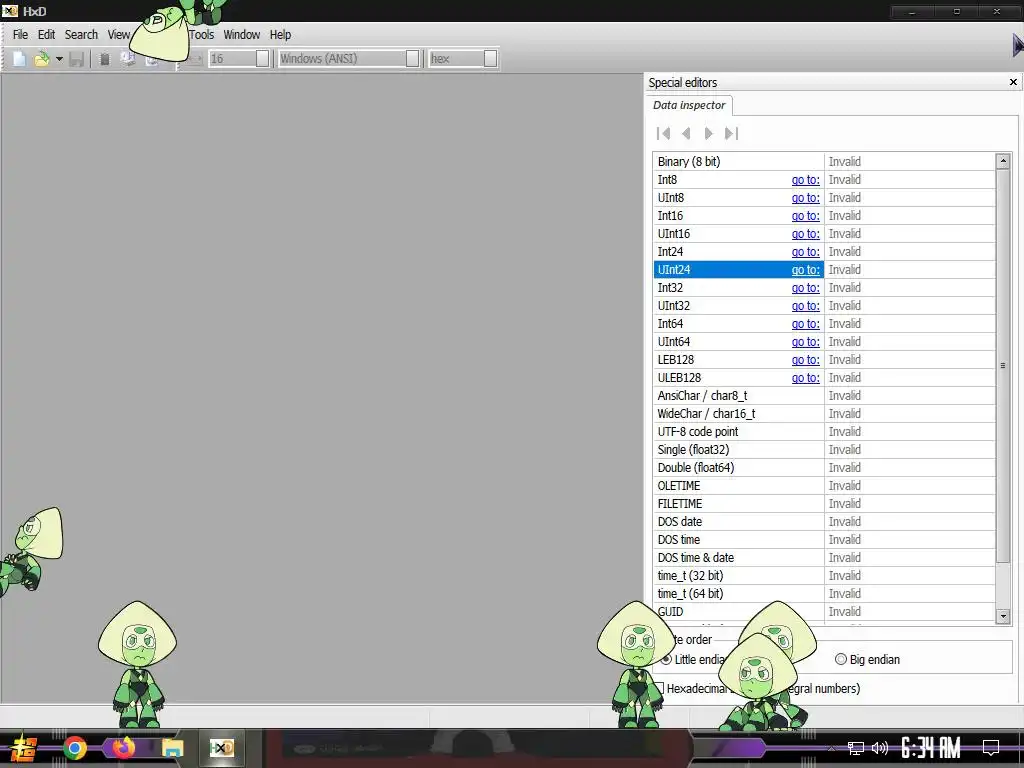Jump to last byte in Data inspector
The height and width of the screenshot is (768, 1024).
731,133
